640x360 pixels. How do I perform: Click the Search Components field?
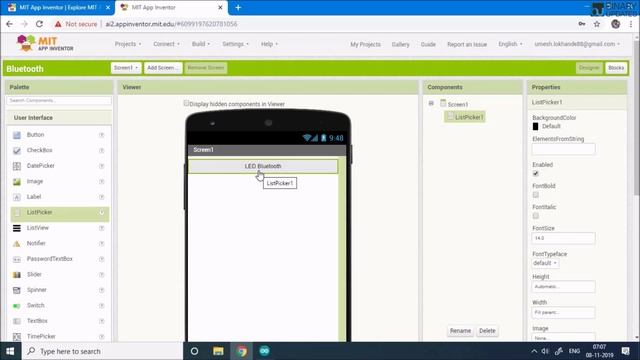pos(59,100)
